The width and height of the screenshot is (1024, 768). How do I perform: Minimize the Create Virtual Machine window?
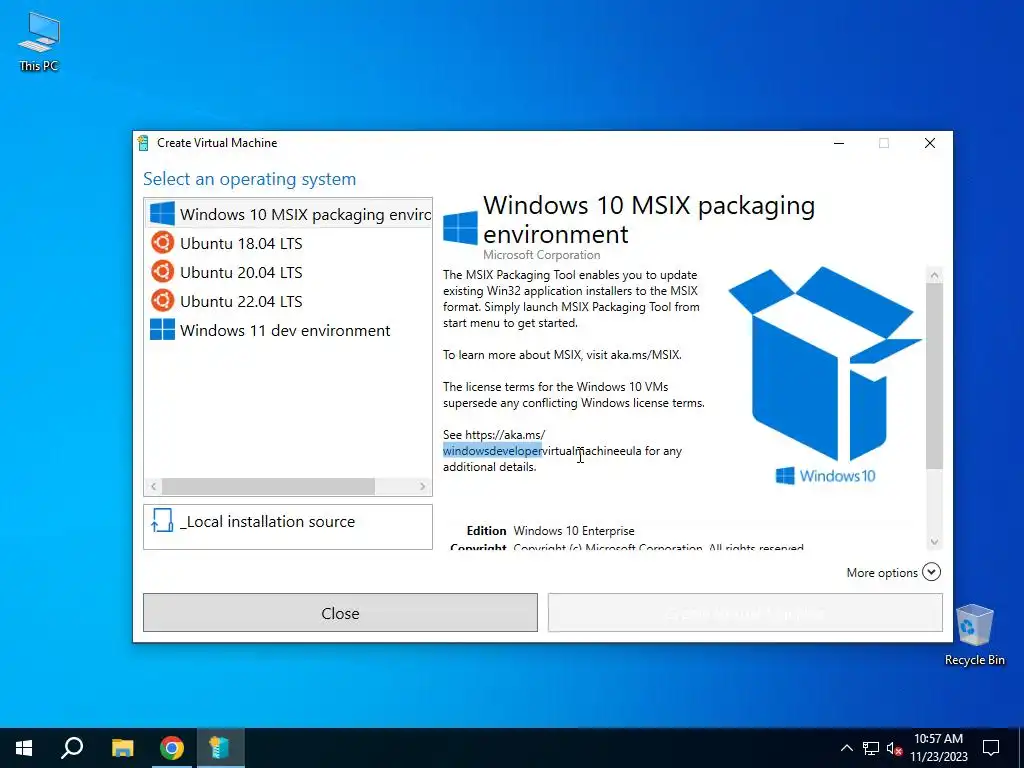tap(839, 143)
